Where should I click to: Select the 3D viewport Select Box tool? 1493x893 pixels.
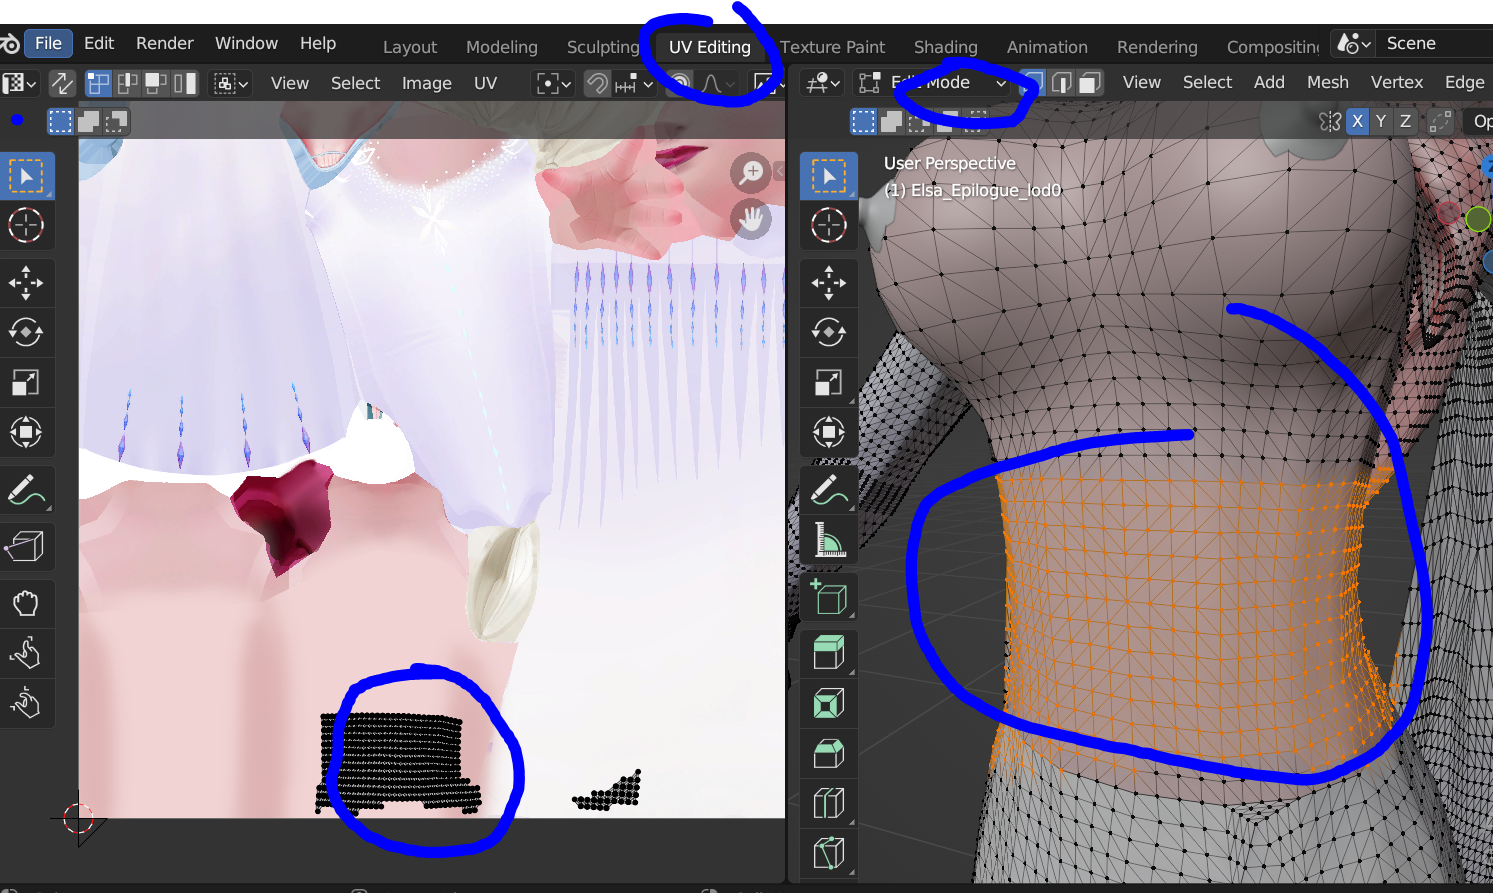click(x=829, y=176)
